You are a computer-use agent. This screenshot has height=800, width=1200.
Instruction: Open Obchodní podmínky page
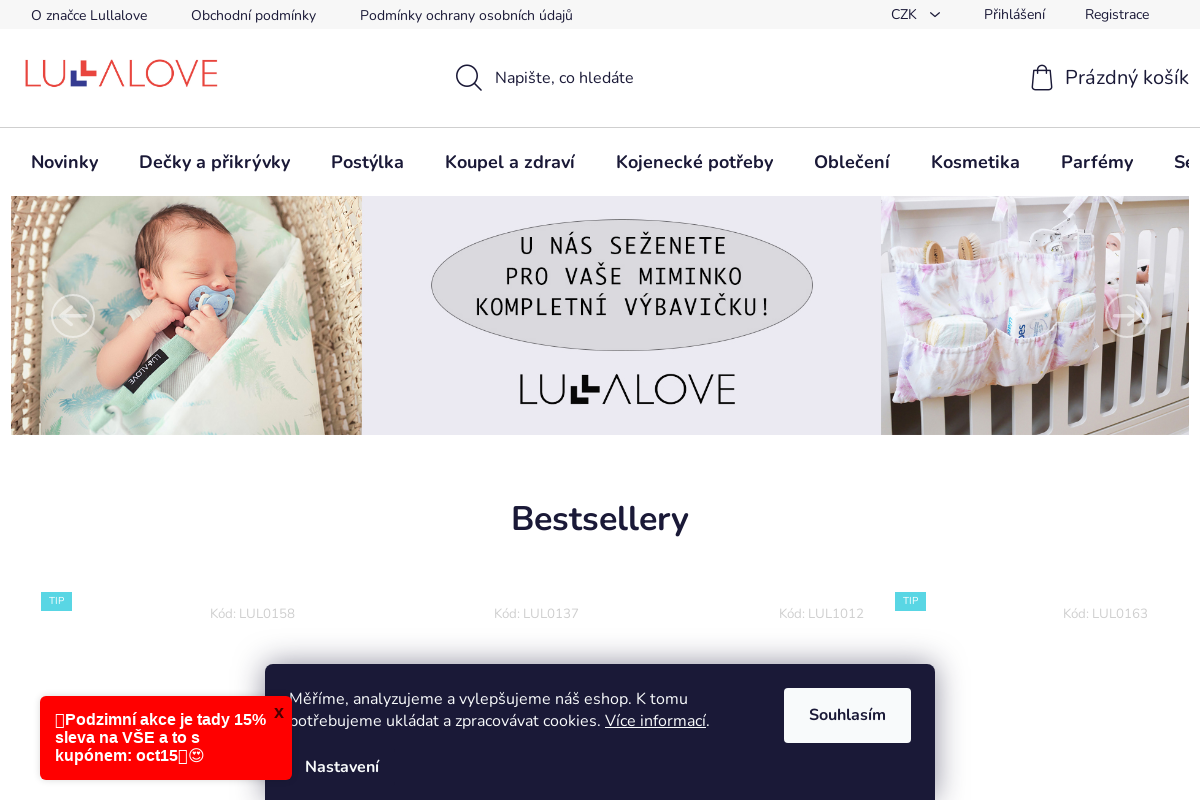[253, 15]
